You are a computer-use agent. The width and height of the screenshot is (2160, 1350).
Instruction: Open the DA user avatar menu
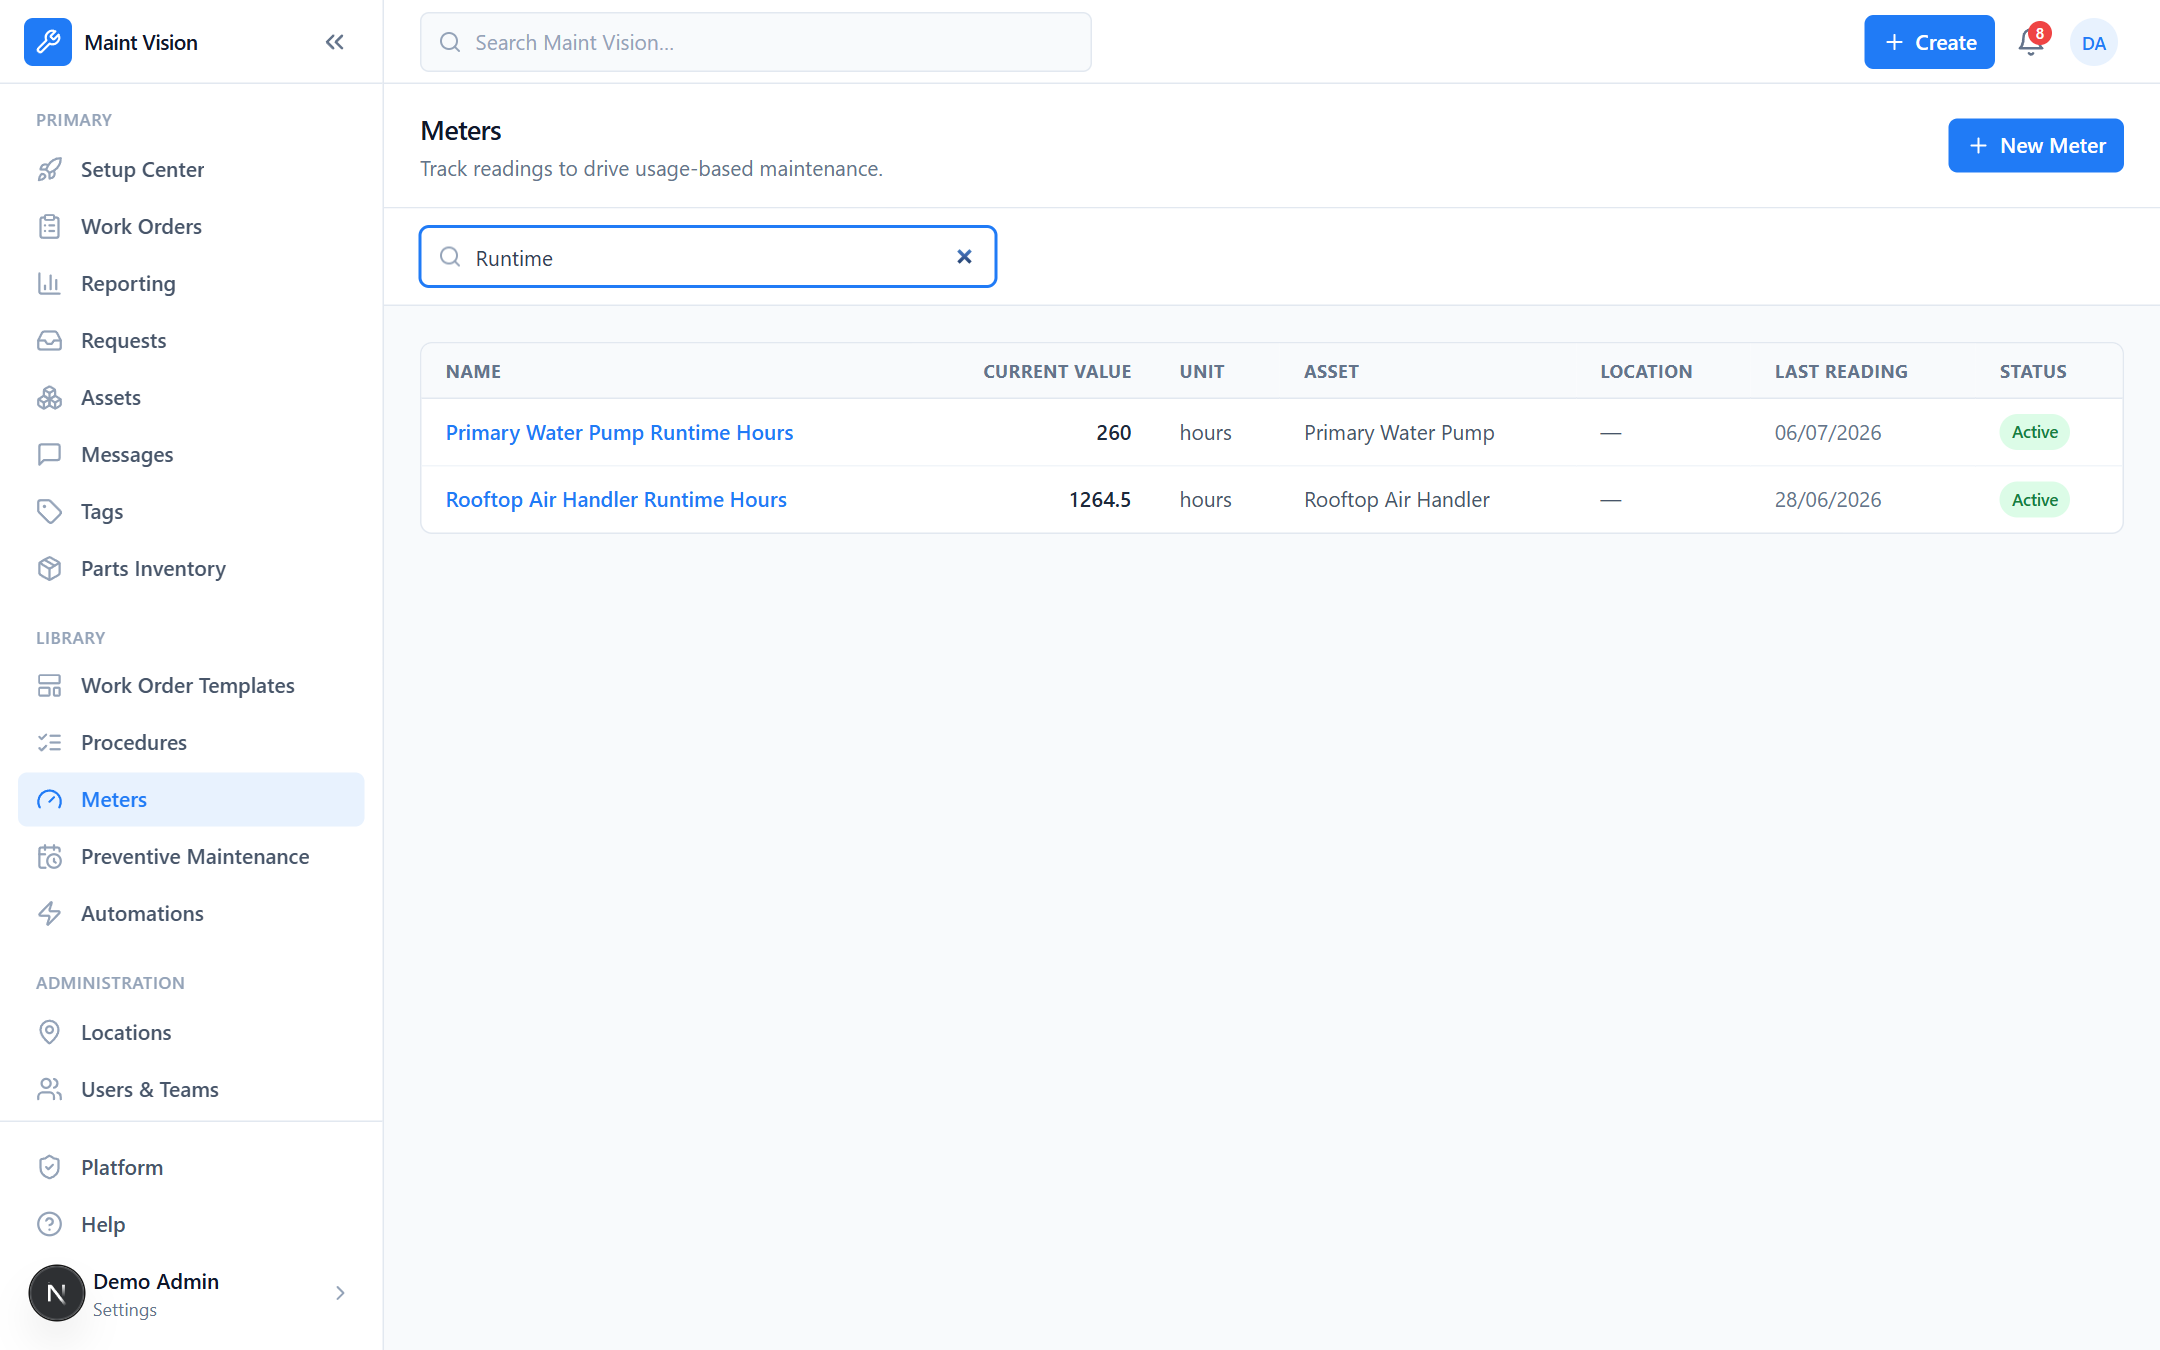tap(2094, 42)
